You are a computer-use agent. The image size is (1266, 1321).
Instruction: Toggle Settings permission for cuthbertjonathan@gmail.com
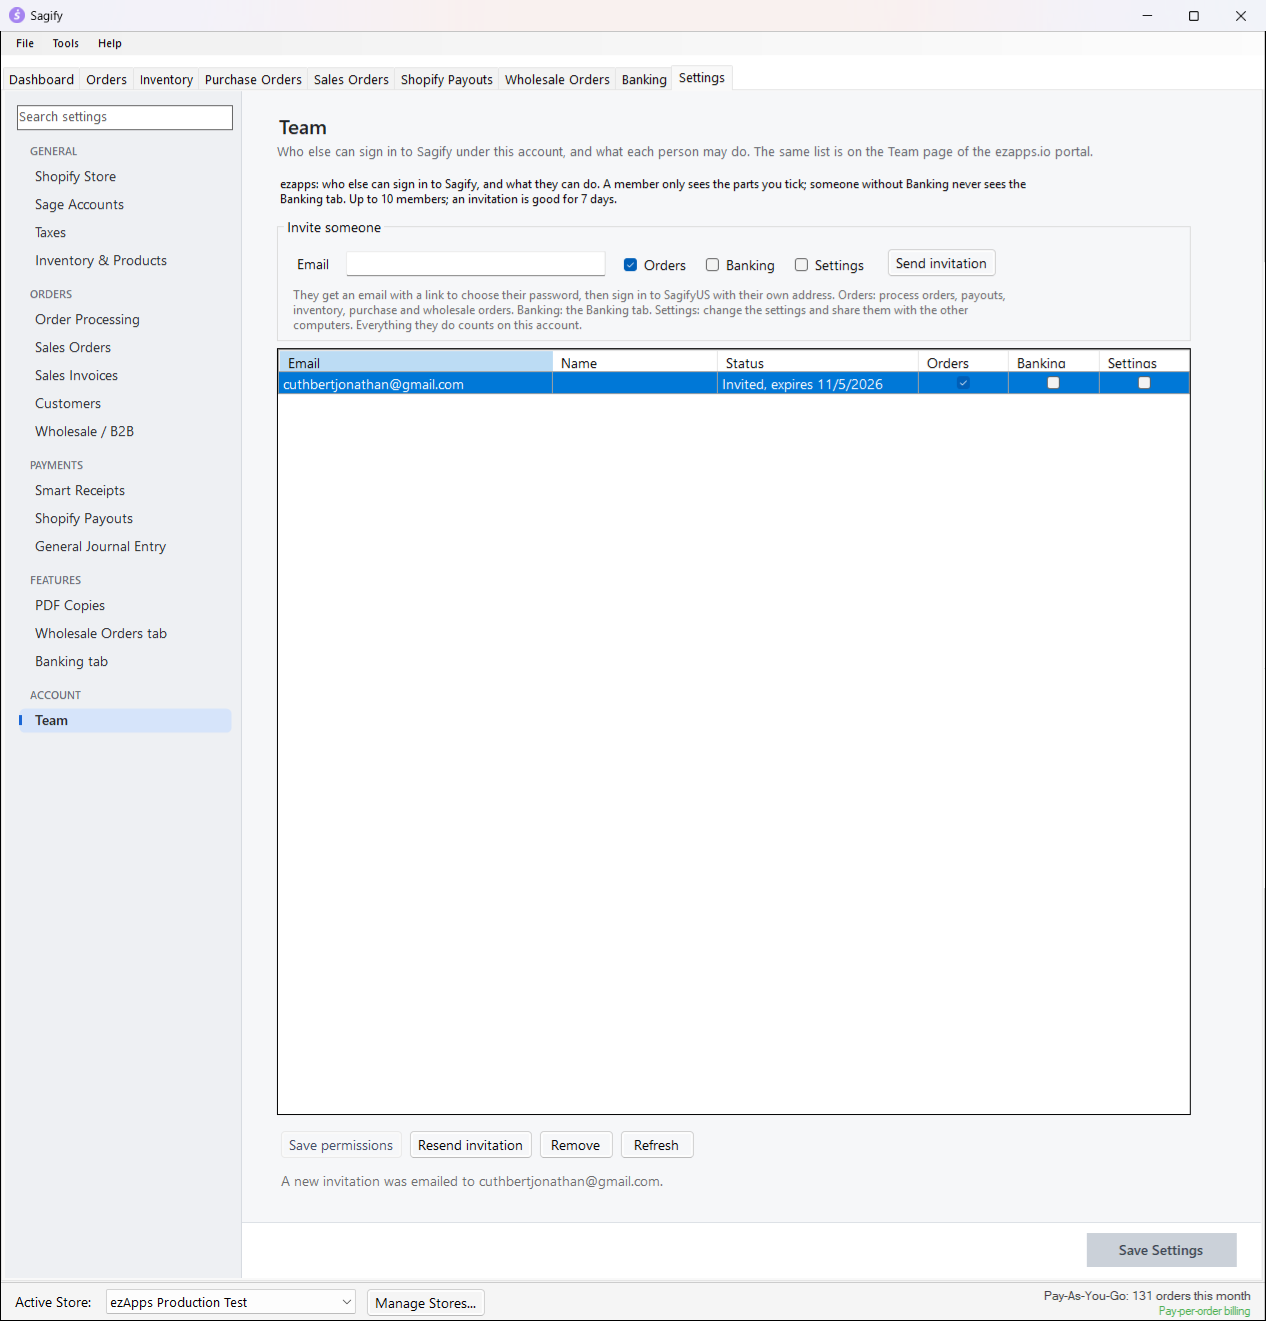(1144, 383)
